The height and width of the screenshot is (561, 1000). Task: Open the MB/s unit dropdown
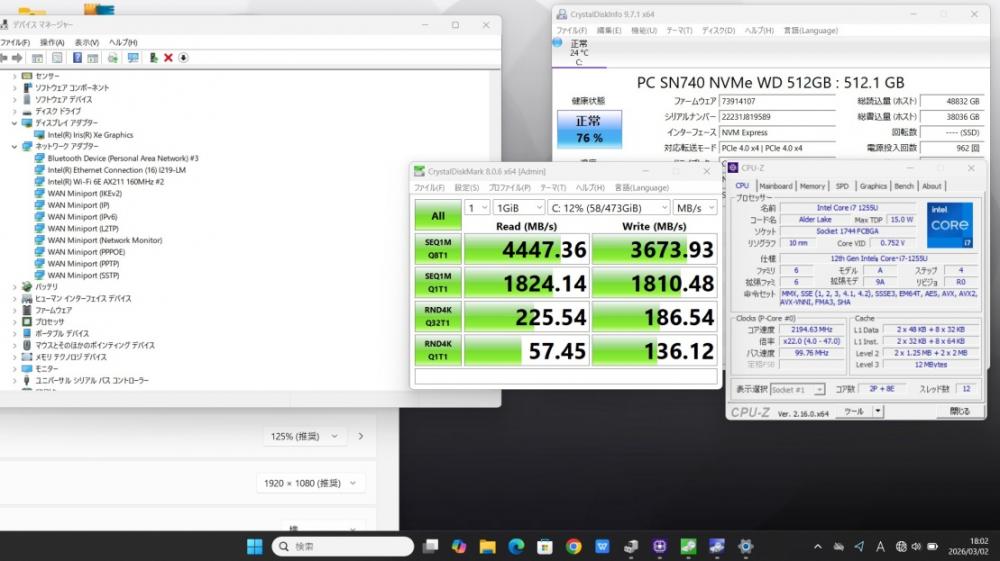click(695, 208)
